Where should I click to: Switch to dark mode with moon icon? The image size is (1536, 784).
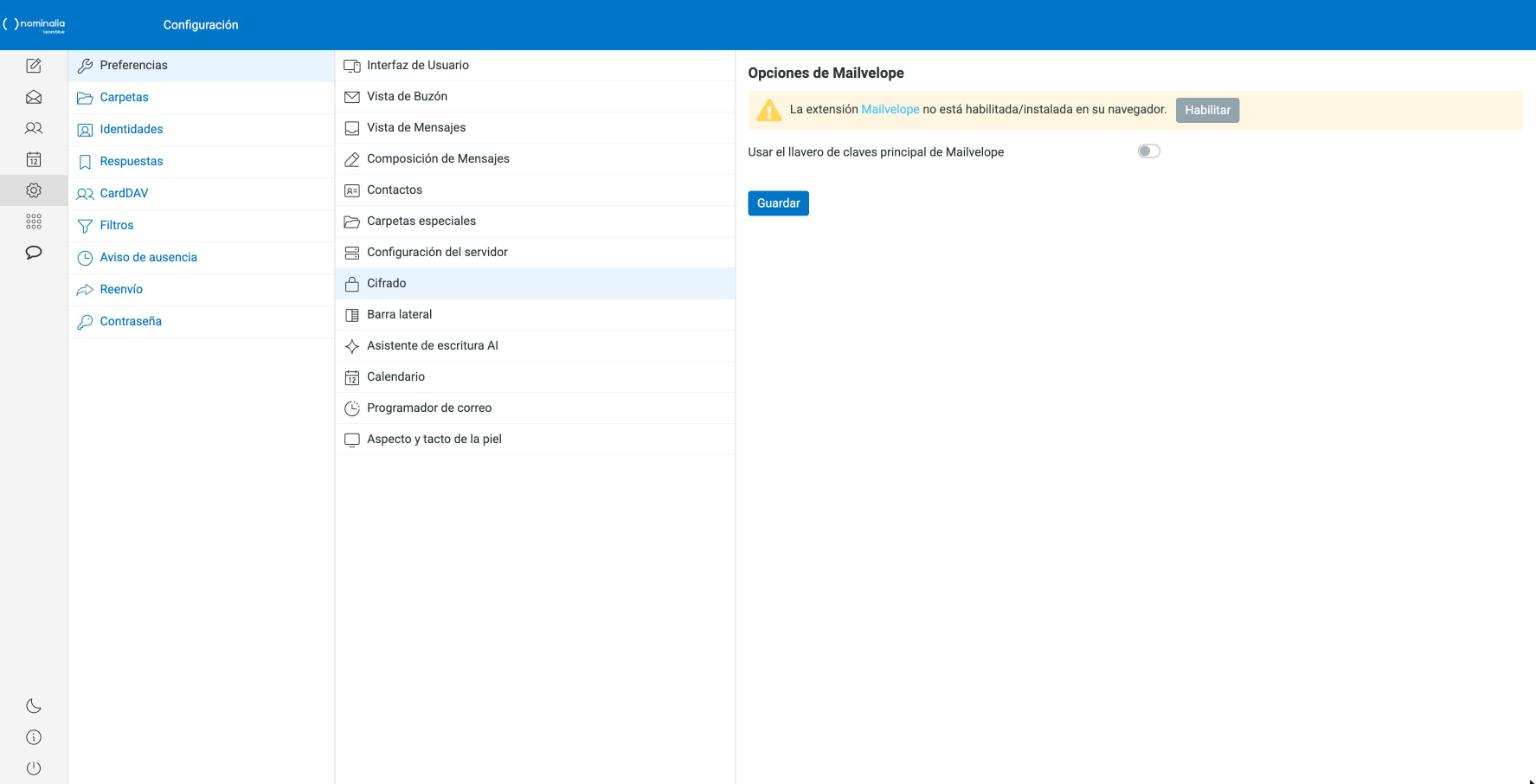(x=33, y=706)
